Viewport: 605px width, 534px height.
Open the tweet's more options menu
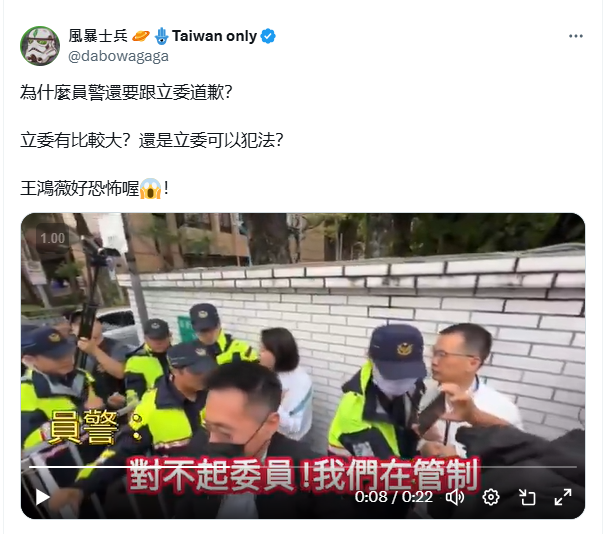576,36
